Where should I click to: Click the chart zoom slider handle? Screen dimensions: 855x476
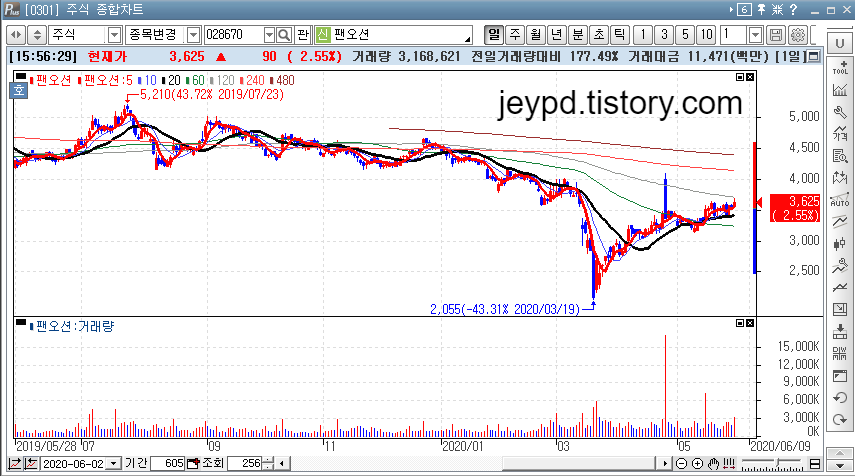pyautogui.click(x=779, y=463)
